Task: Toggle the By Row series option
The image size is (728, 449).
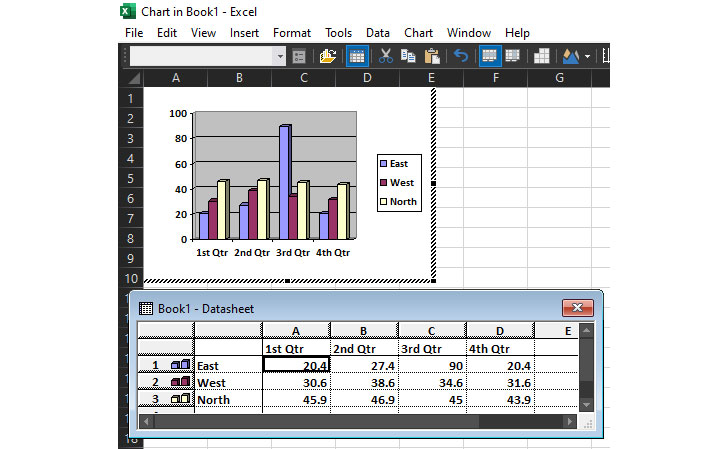Action: coord(490,57)
